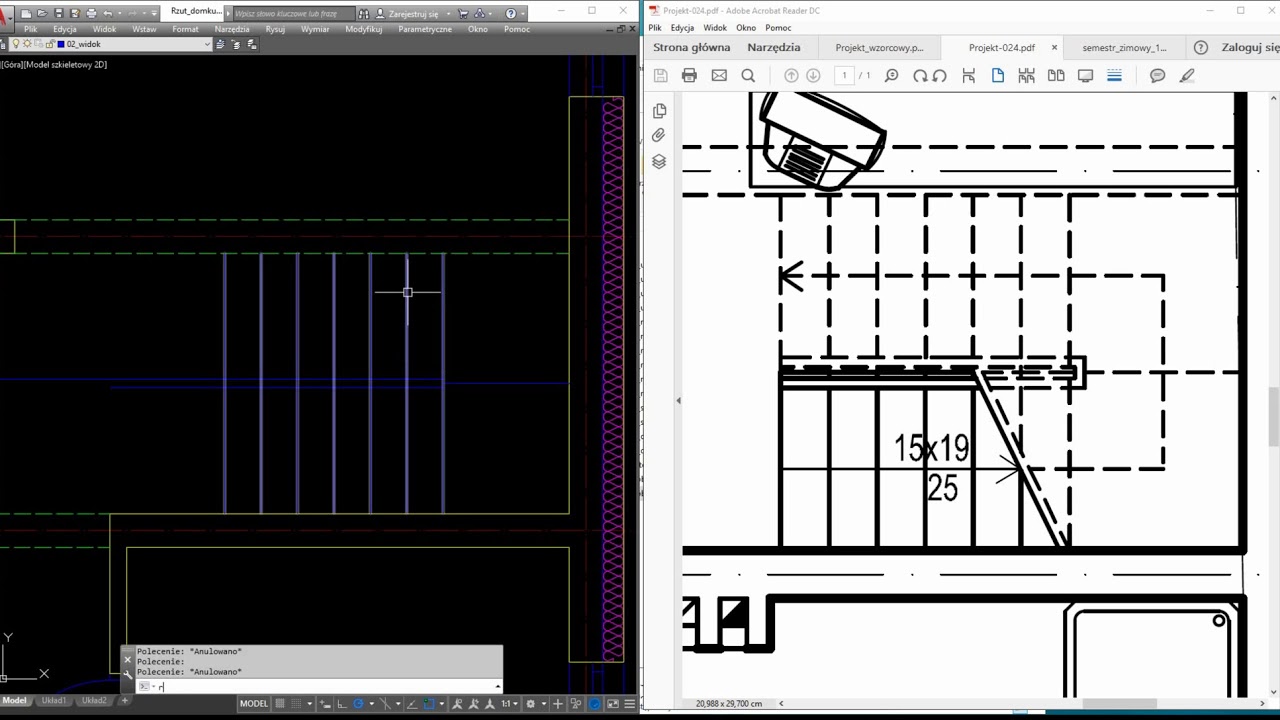Open workspace switching gear in status bar
The height and width of the screenshot is (720, 1280).
point(531,704)
